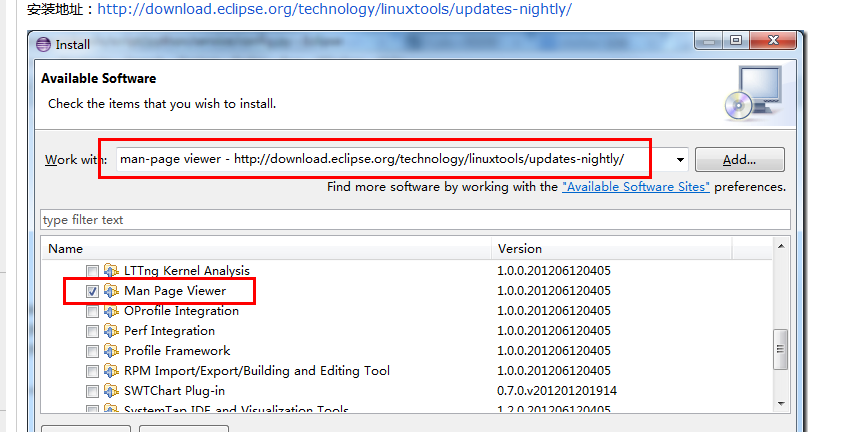The height and width of the screenshot is (432, 859).
Task: Select the Man Page Viewer row text
Action: [175, 291]
